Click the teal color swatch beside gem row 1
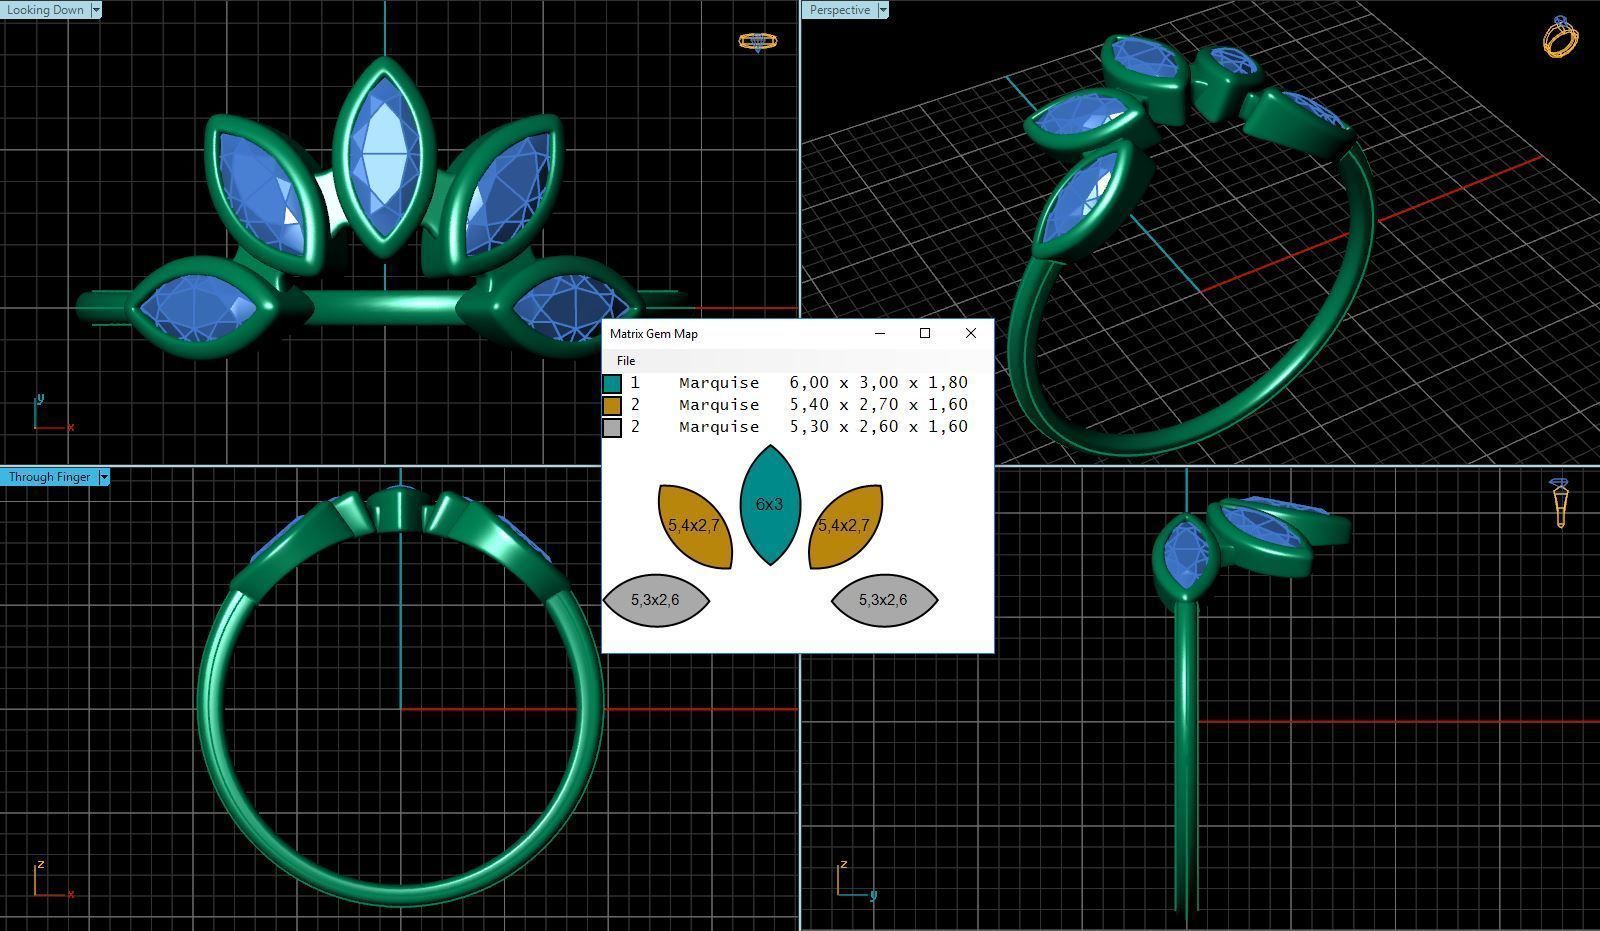The image size is (1600, 931). (x=610, y=382)
